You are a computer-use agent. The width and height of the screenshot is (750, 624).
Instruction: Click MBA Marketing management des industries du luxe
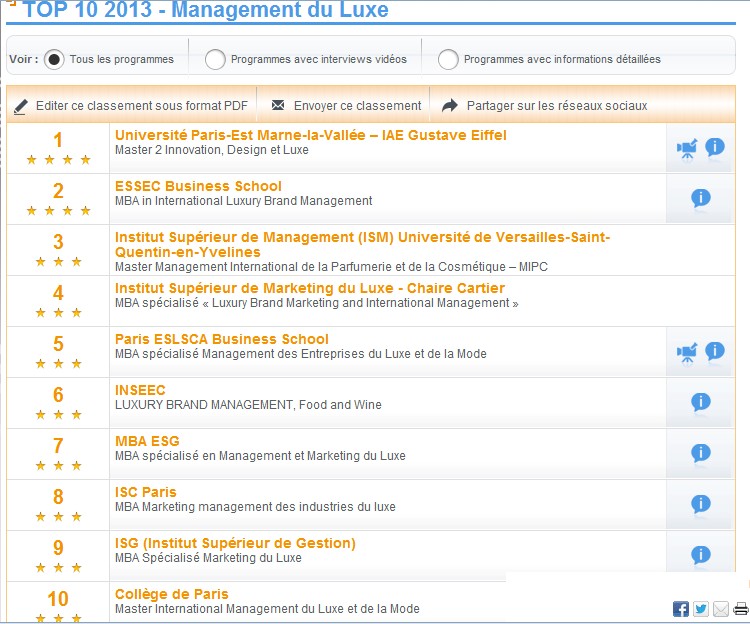pyautogui.click(x=255, y=507)
